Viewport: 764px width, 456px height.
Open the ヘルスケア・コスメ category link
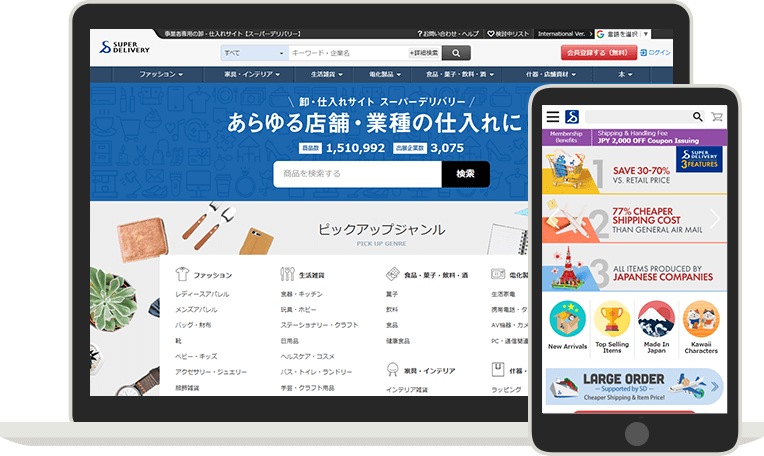pyautogui.click(x=307, y=357)
